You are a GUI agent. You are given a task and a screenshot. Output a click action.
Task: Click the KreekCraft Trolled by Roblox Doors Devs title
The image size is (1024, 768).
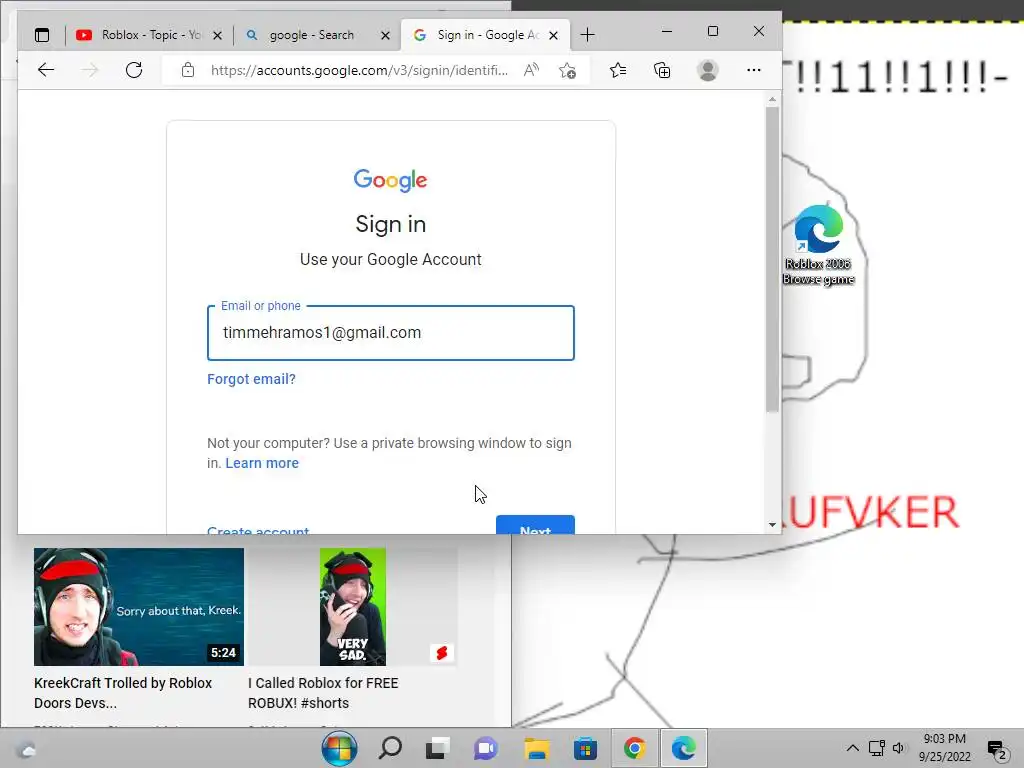click(123, 693)
